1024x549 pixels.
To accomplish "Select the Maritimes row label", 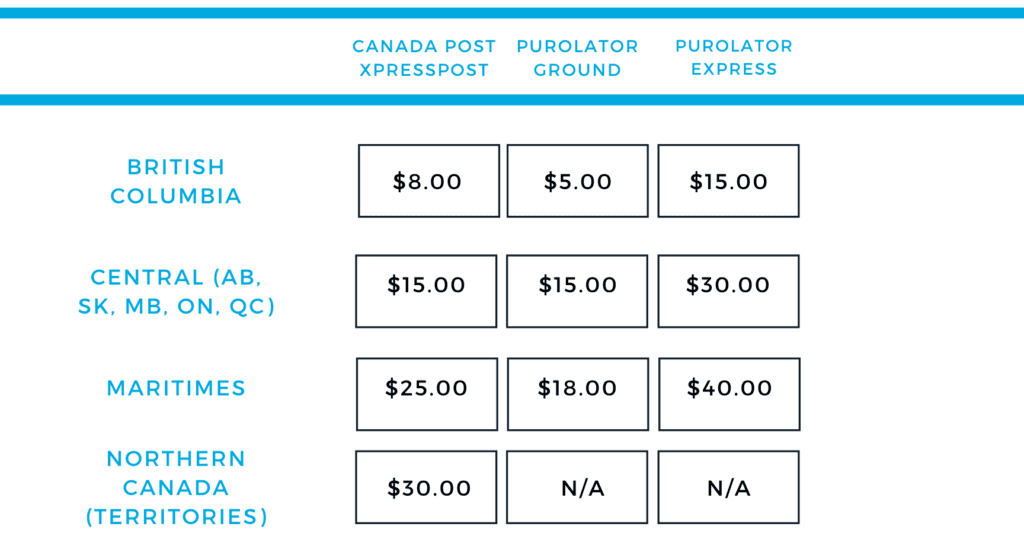I will pyautogui.click(x=176, y=388).
